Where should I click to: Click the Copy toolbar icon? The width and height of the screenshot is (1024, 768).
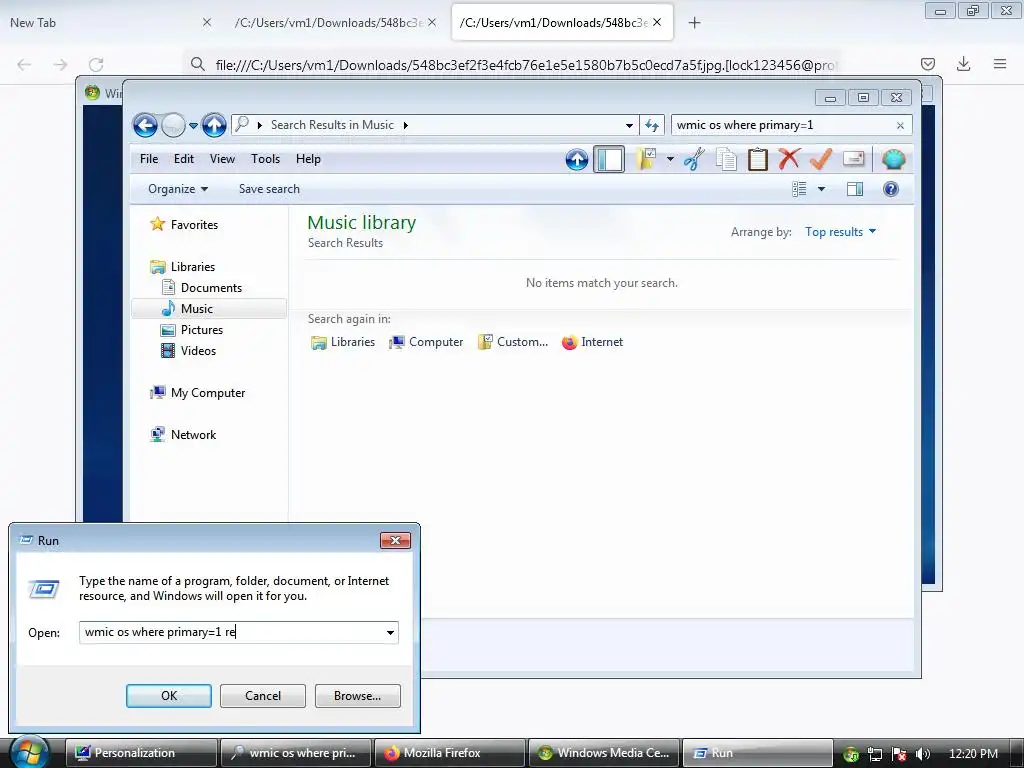click(726, 159)
